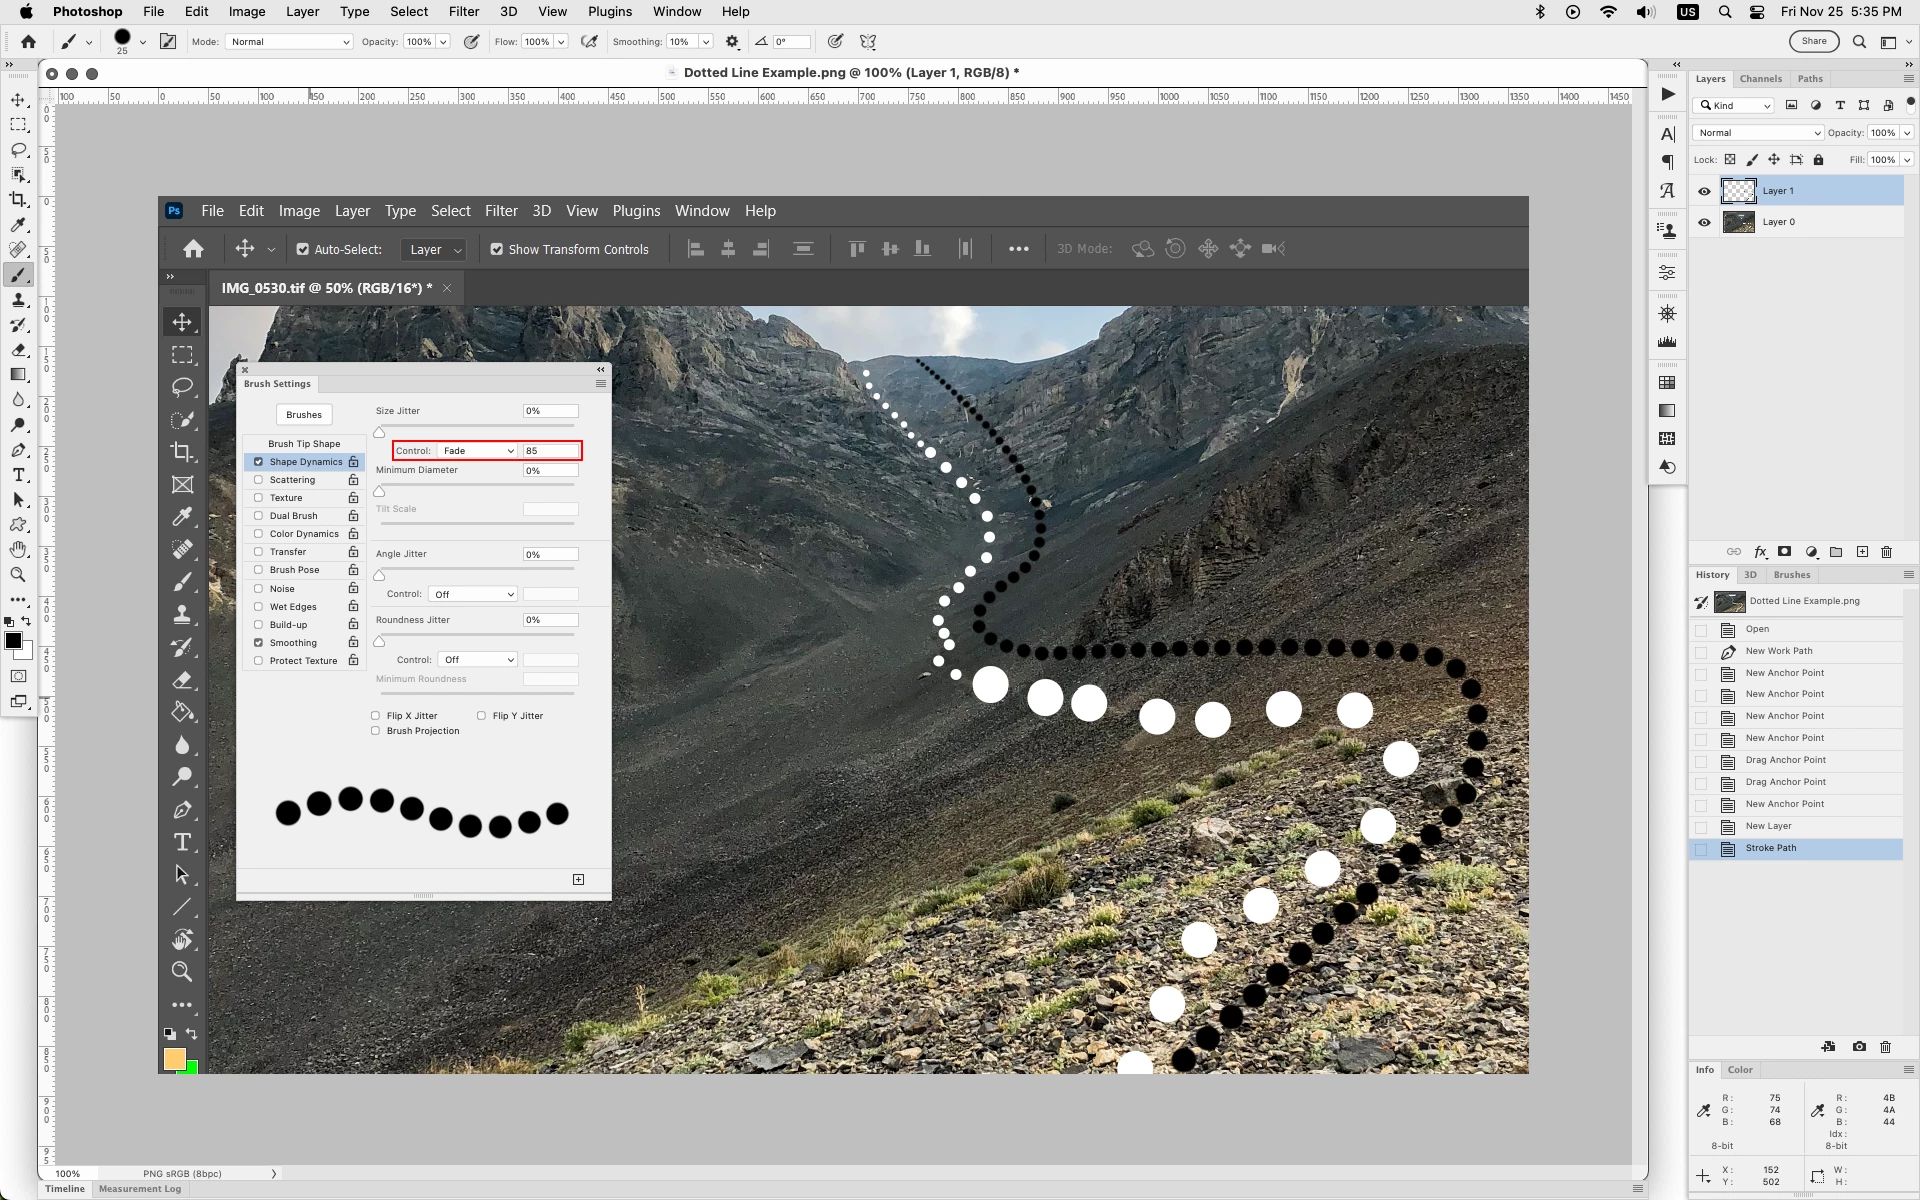Click the Share button
The height and width of the screenshot is (1200, 1920).
coord(1813,42)
